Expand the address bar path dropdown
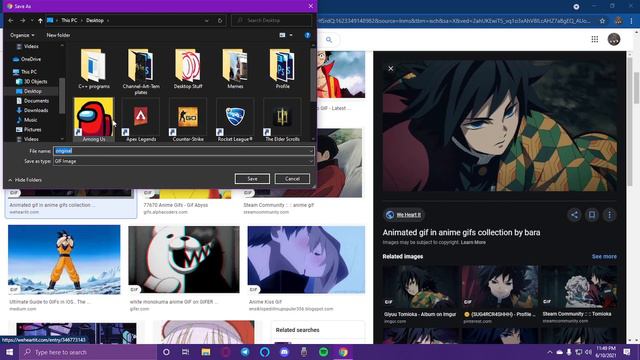This screenshot has height=360, width=640. 207,20
